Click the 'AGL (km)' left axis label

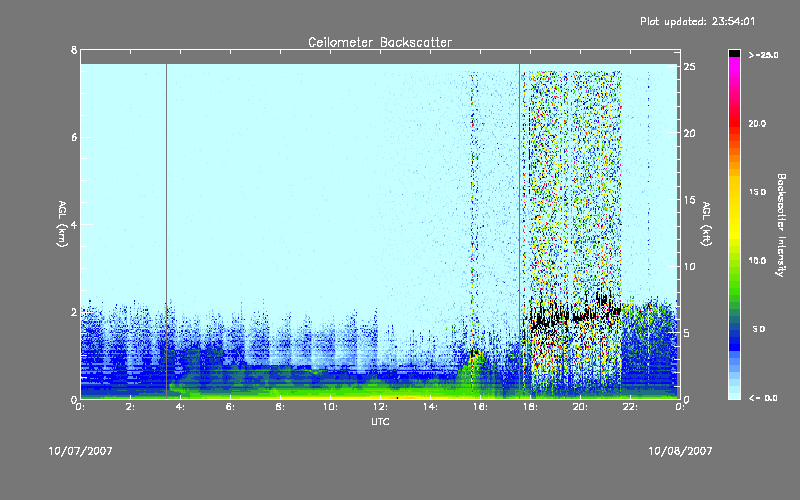pyautogui.click(x=62, y=224)
